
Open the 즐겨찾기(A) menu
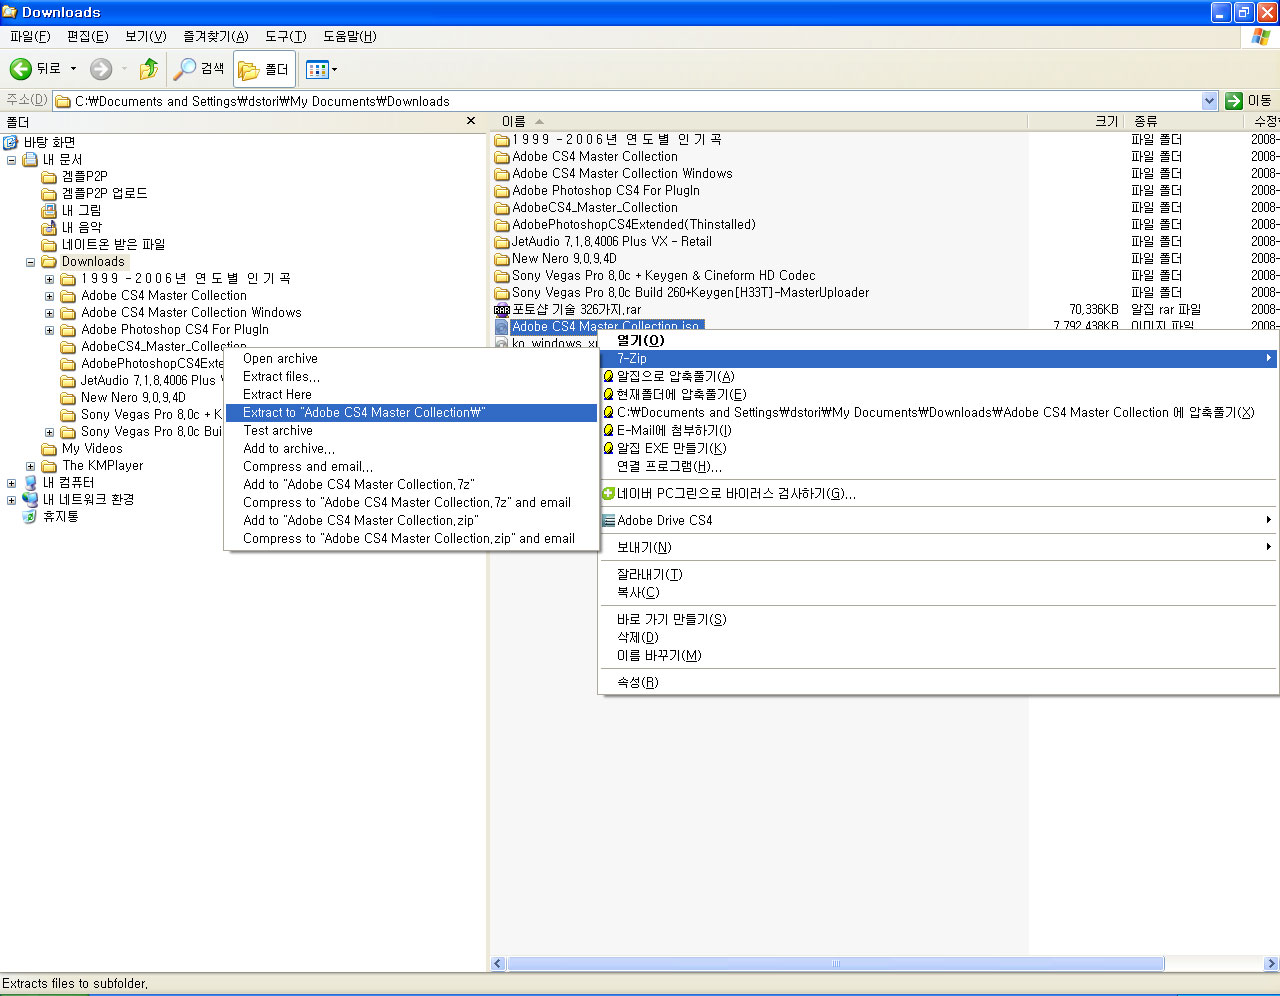click(x=215, y=36)
